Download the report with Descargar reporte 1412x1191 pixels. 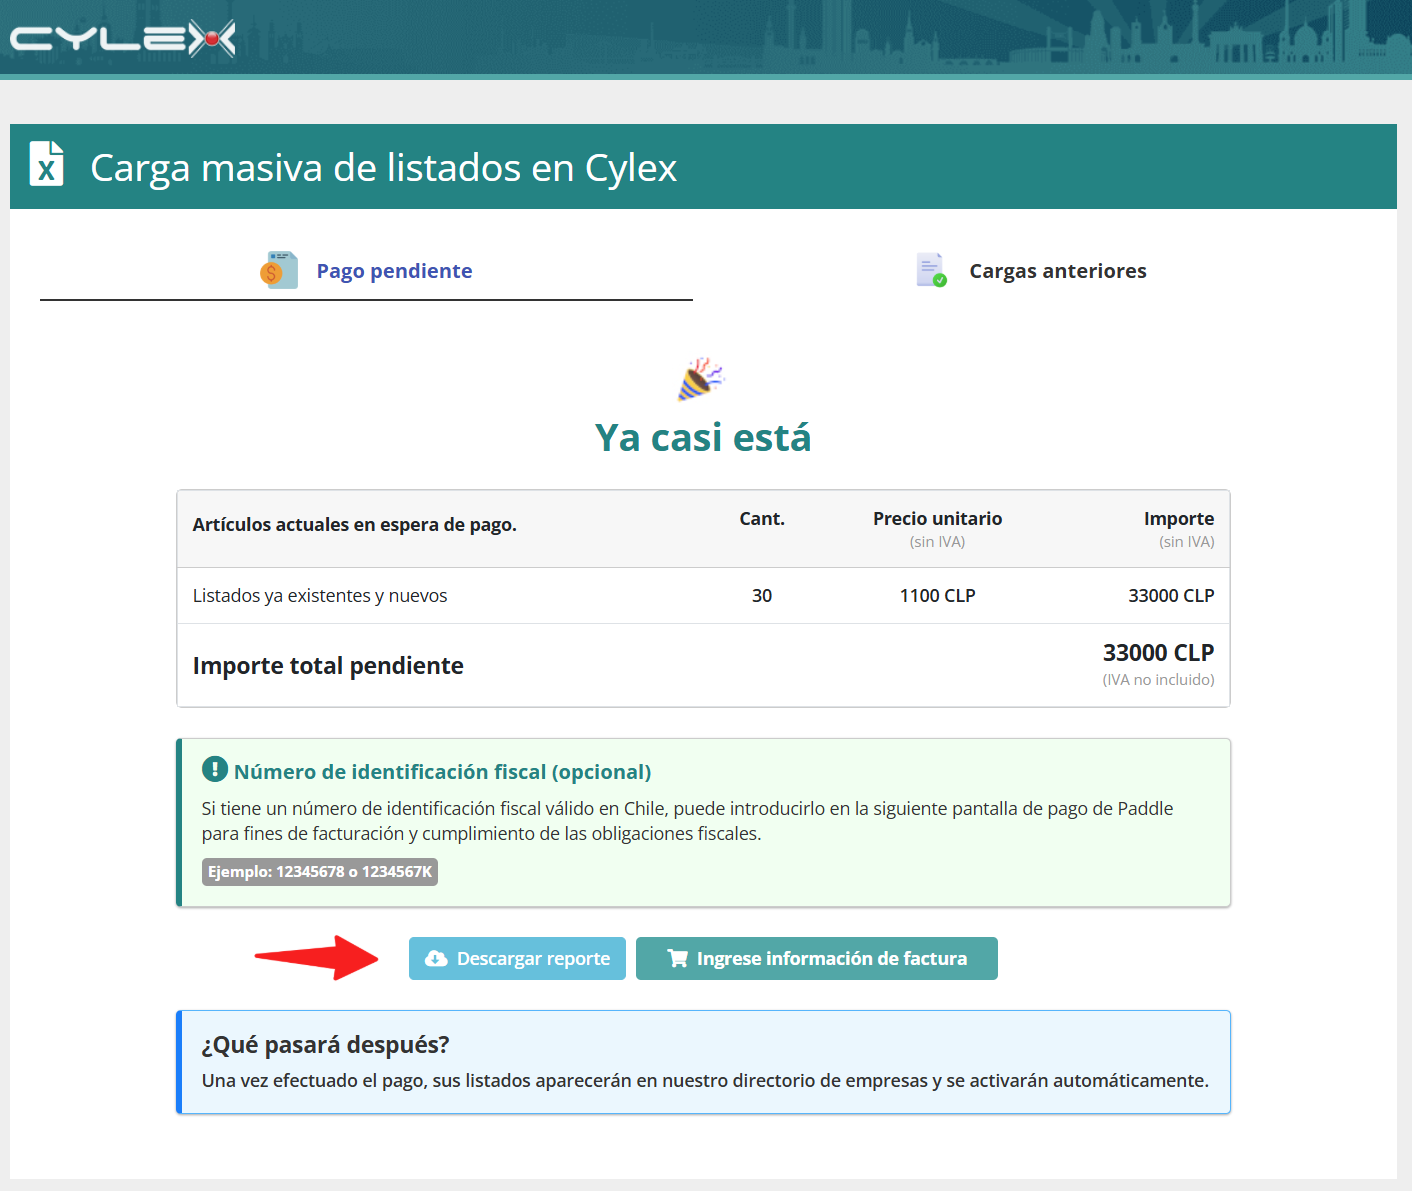(517, 959)
